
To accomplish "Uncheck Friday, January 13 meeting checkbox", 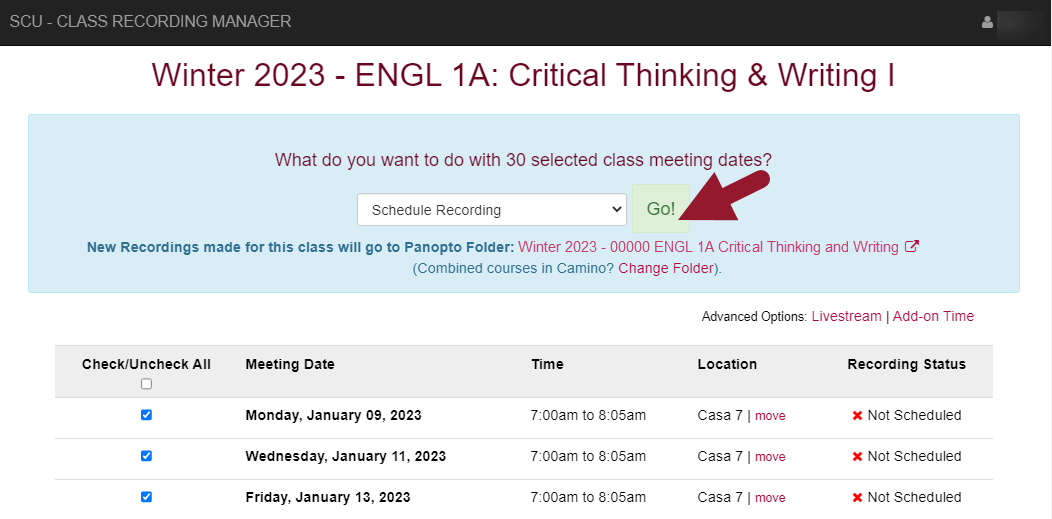I will pyautogui.click(x=146, y=497).
